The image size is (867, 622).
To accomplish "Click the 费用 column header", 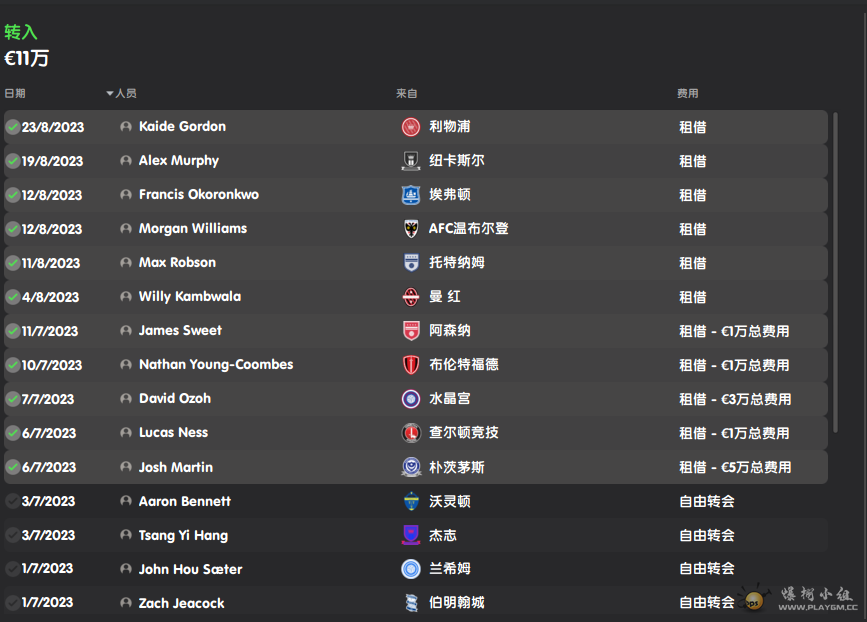I will (687, 94).
